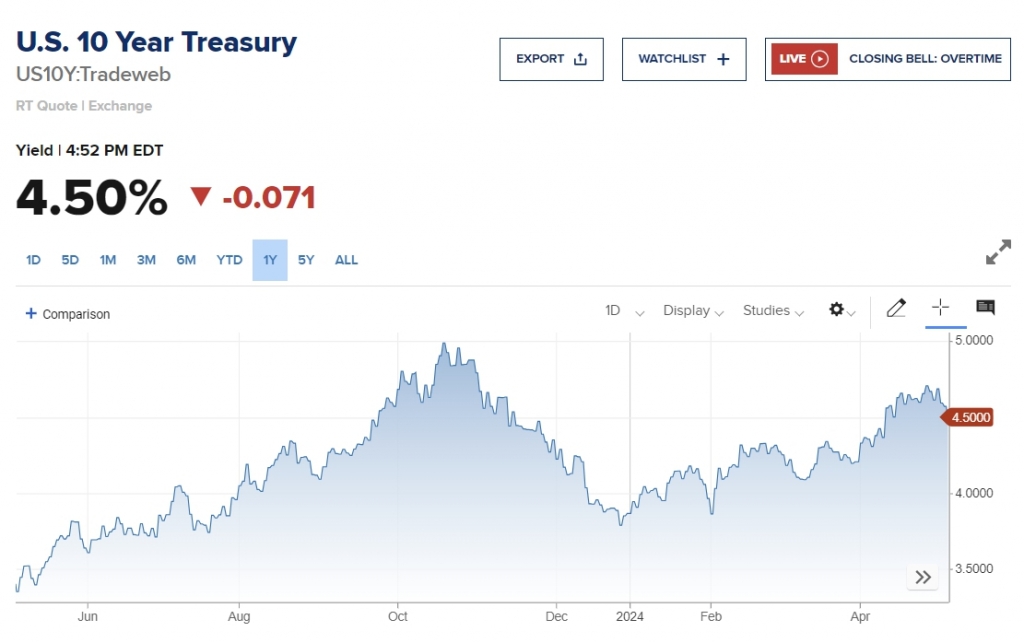Screen dimensions: 1024x643
Task: Add a Comparison symbol
Action: coord(68,314)
